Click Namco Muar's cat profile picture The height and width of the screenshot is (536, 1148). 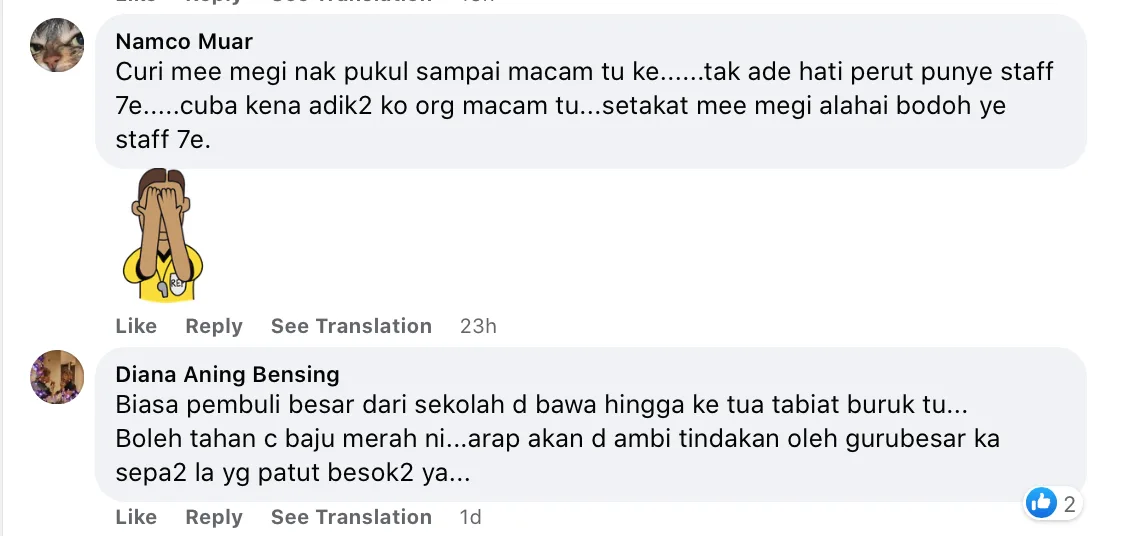tap(57, 44)
